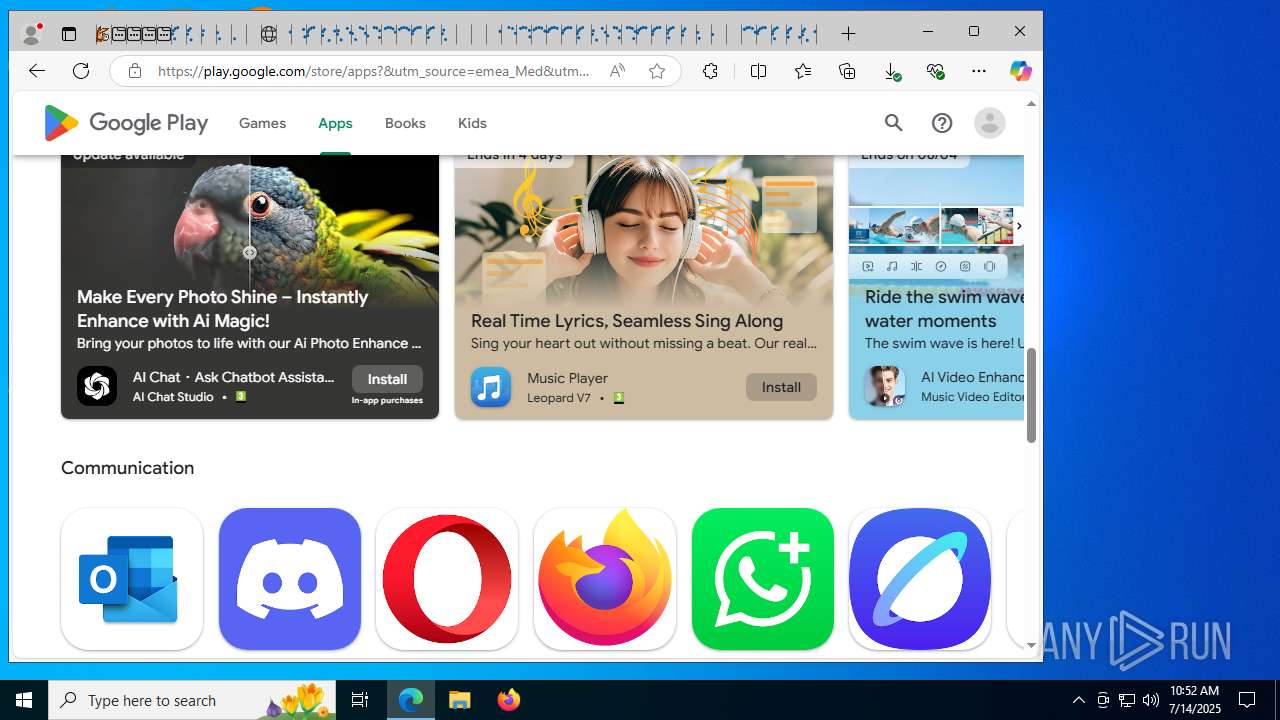Open the taskbar clock and calendar
This screenshot has height=720, width=1280.
pos(1195,700)
